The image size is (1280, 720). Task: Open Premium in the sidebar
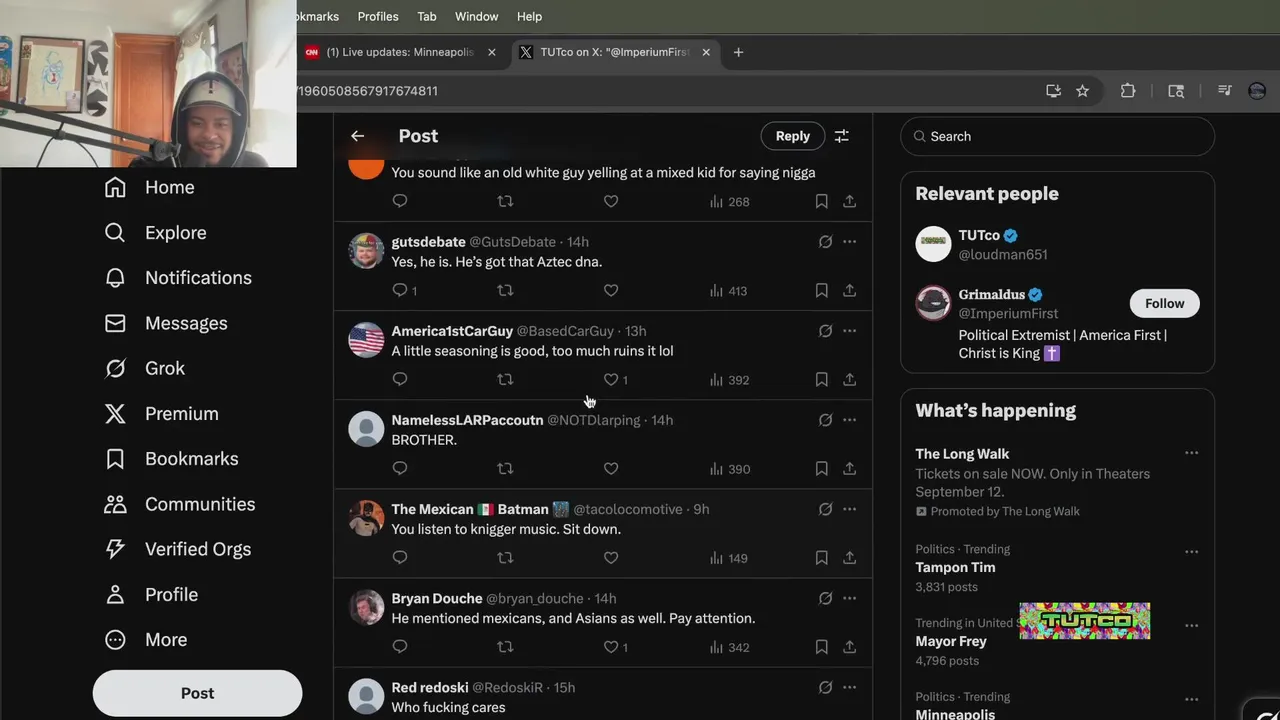162,414
